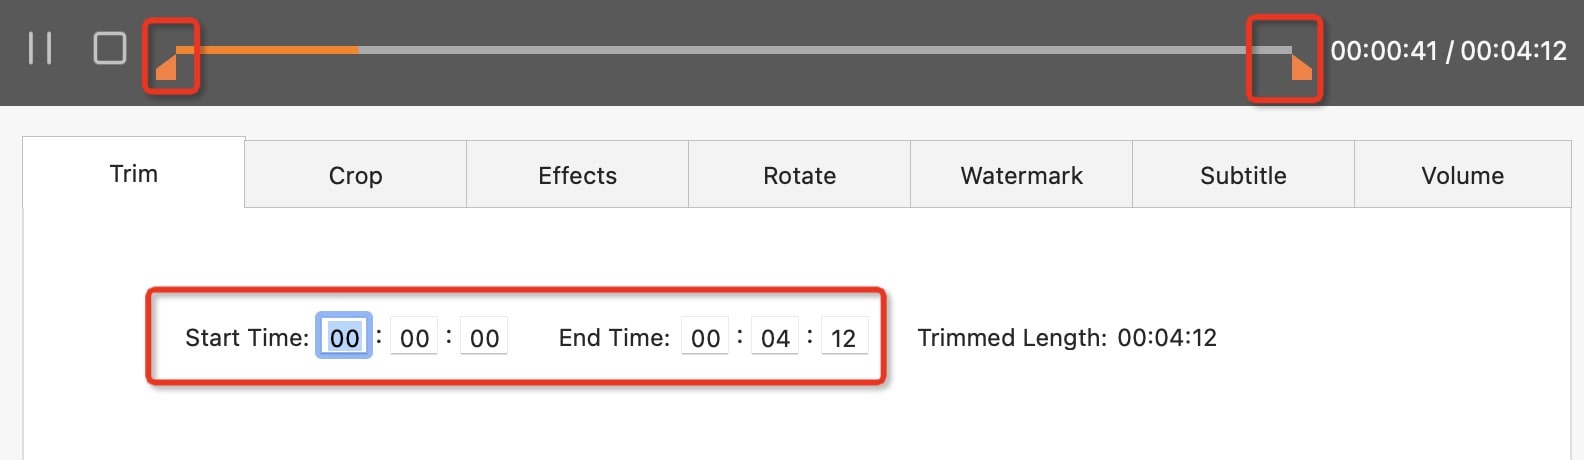Open the Watermark tab

pyautogui.click(x=1021, y=176)
